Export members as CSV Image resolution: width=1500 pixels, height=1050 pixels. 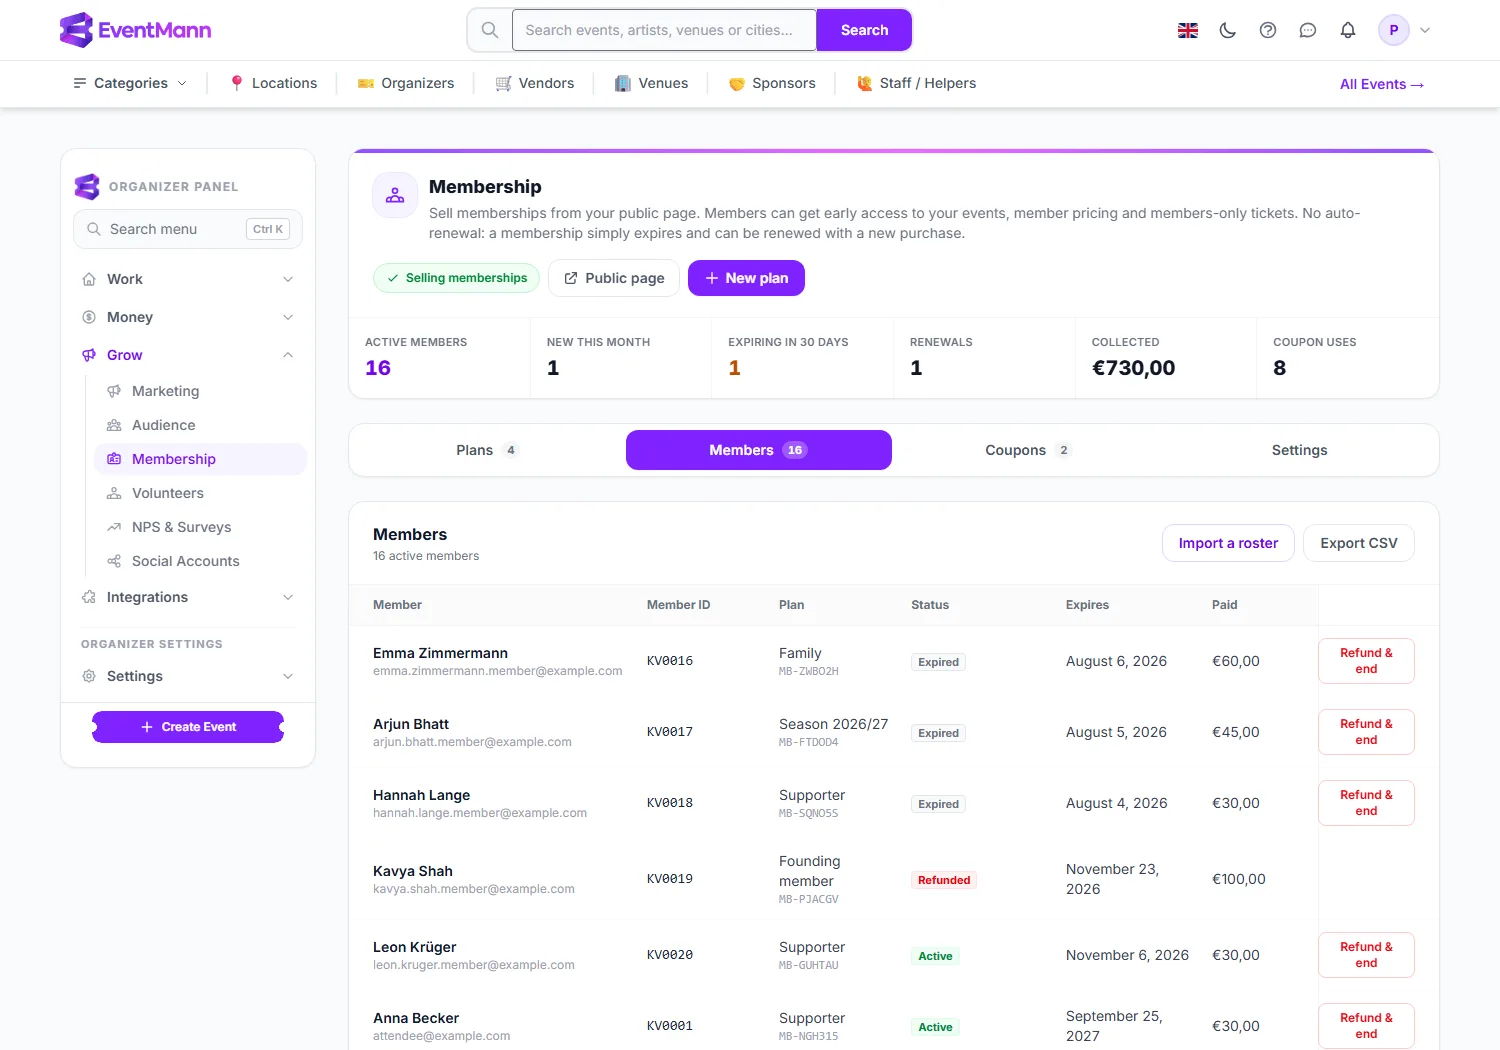click(x=1358, y=543)
